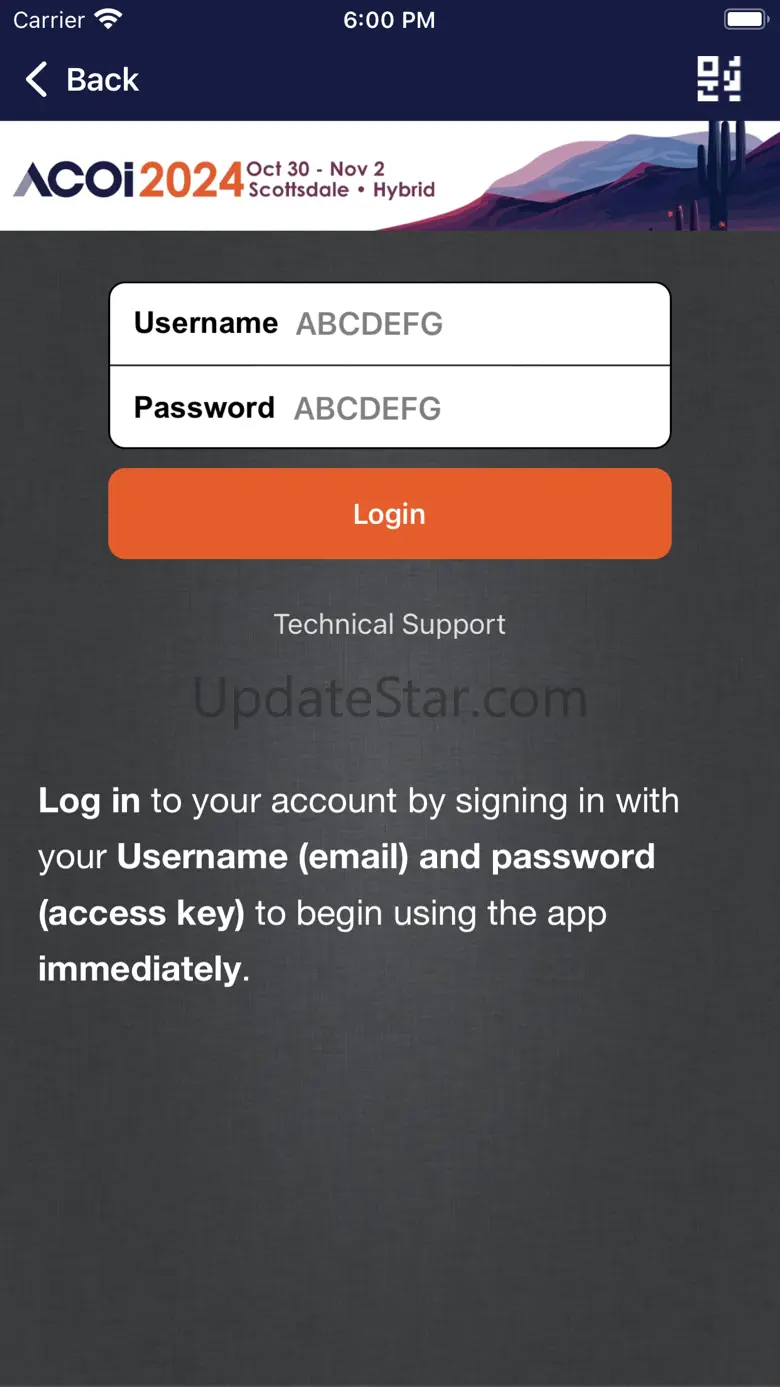Screen dimensions: 780x1387
Task: Click the UpdateStar.com watermark text
Action: pyautogui.click(x=390, y=697)
